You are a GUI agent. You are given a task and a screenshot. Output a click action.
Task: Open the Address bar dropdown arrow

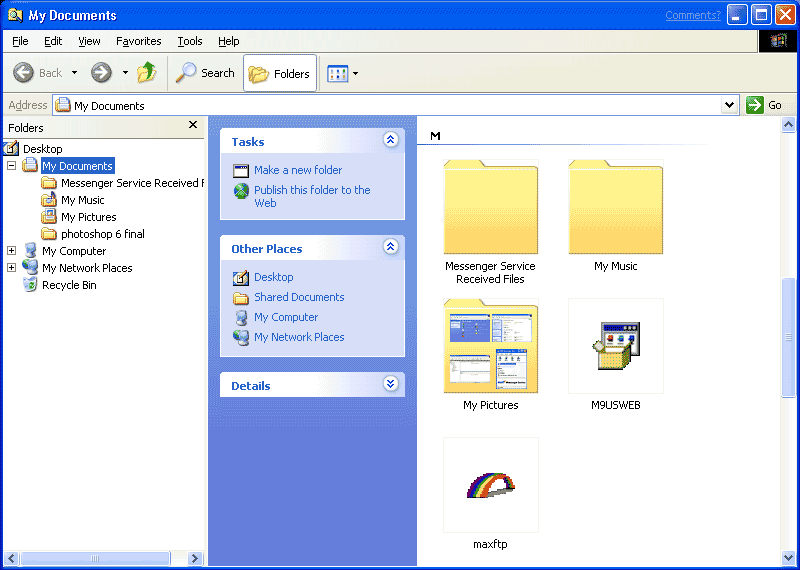(729, 105)
